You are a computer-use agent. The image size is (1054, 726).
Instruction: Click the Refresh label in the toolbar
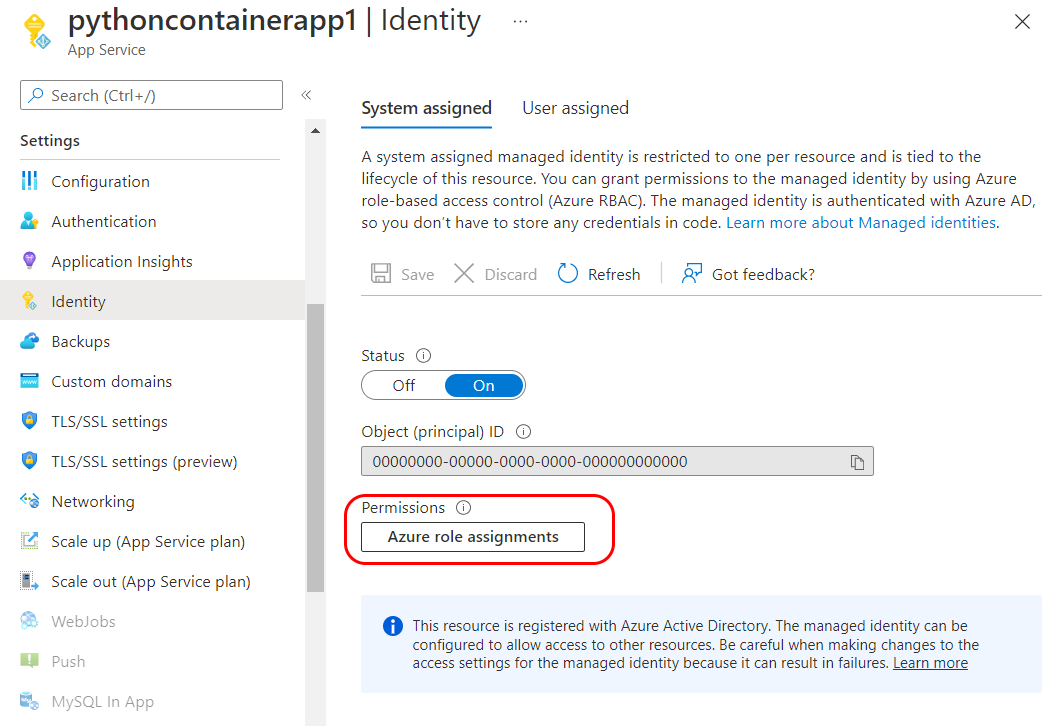614,274
